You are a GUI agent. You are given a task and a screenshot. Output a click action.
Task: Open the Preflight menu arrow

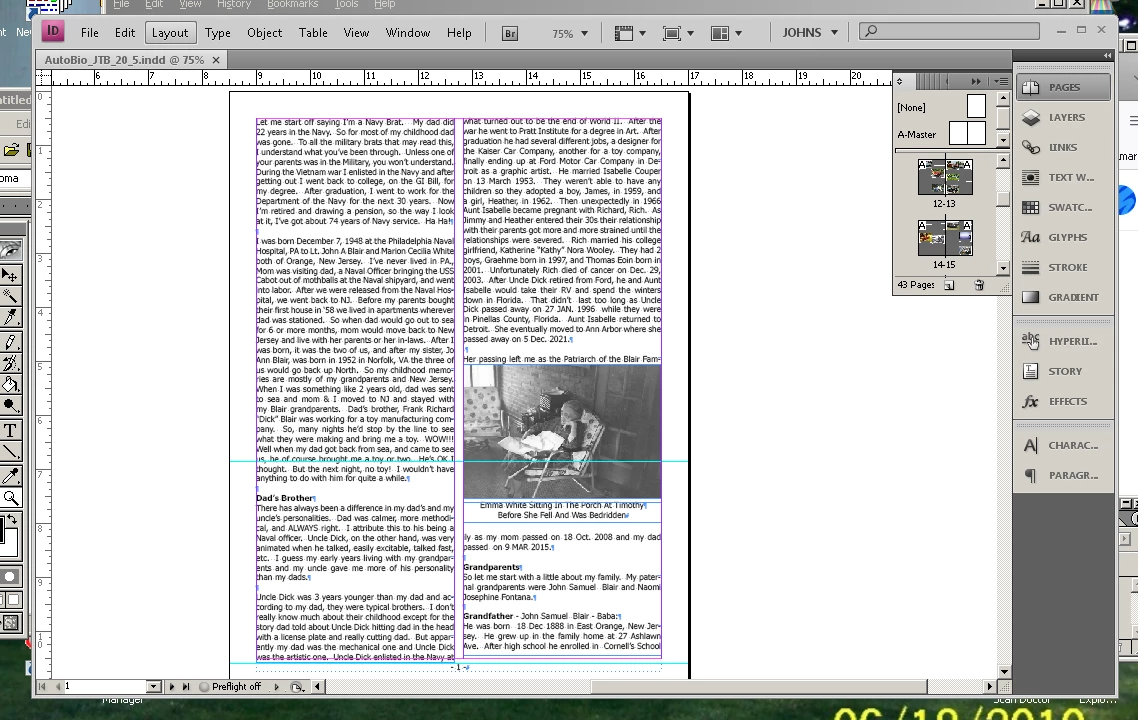pyautogui.click(x=276, y=687)
